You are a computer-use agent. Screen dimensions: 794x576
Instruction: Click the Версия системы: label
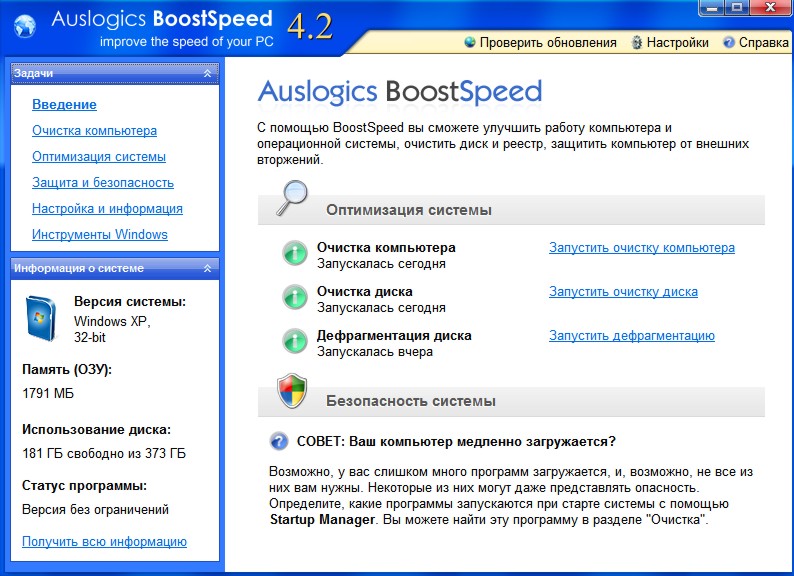(130, 301)
